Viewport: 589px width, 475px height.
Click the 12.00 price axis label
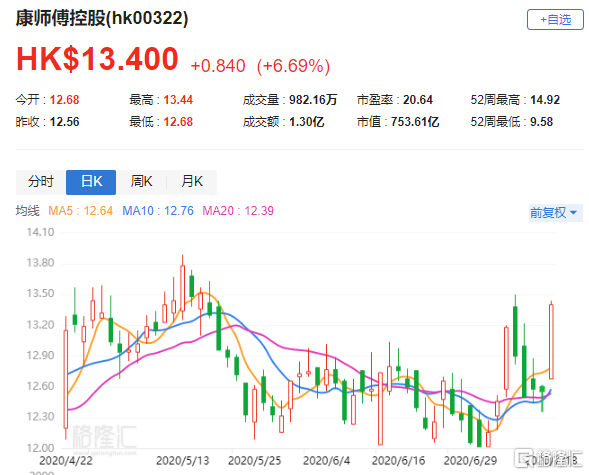(x=40, y=448)
